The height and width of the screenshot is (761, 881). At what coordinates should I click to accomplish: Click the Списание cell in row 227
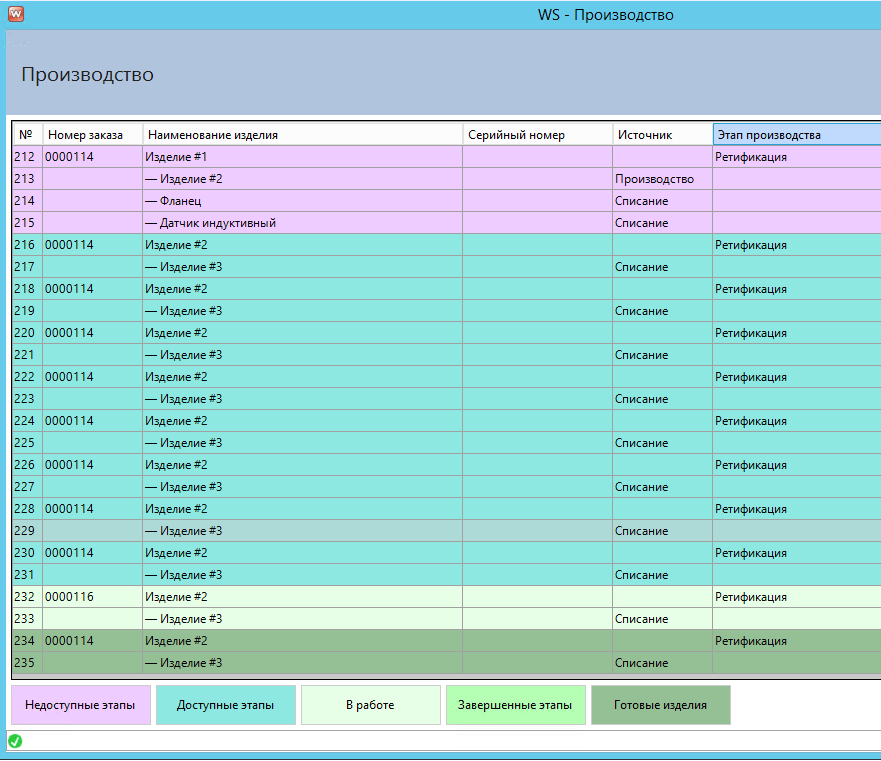(x=663, y=487)
